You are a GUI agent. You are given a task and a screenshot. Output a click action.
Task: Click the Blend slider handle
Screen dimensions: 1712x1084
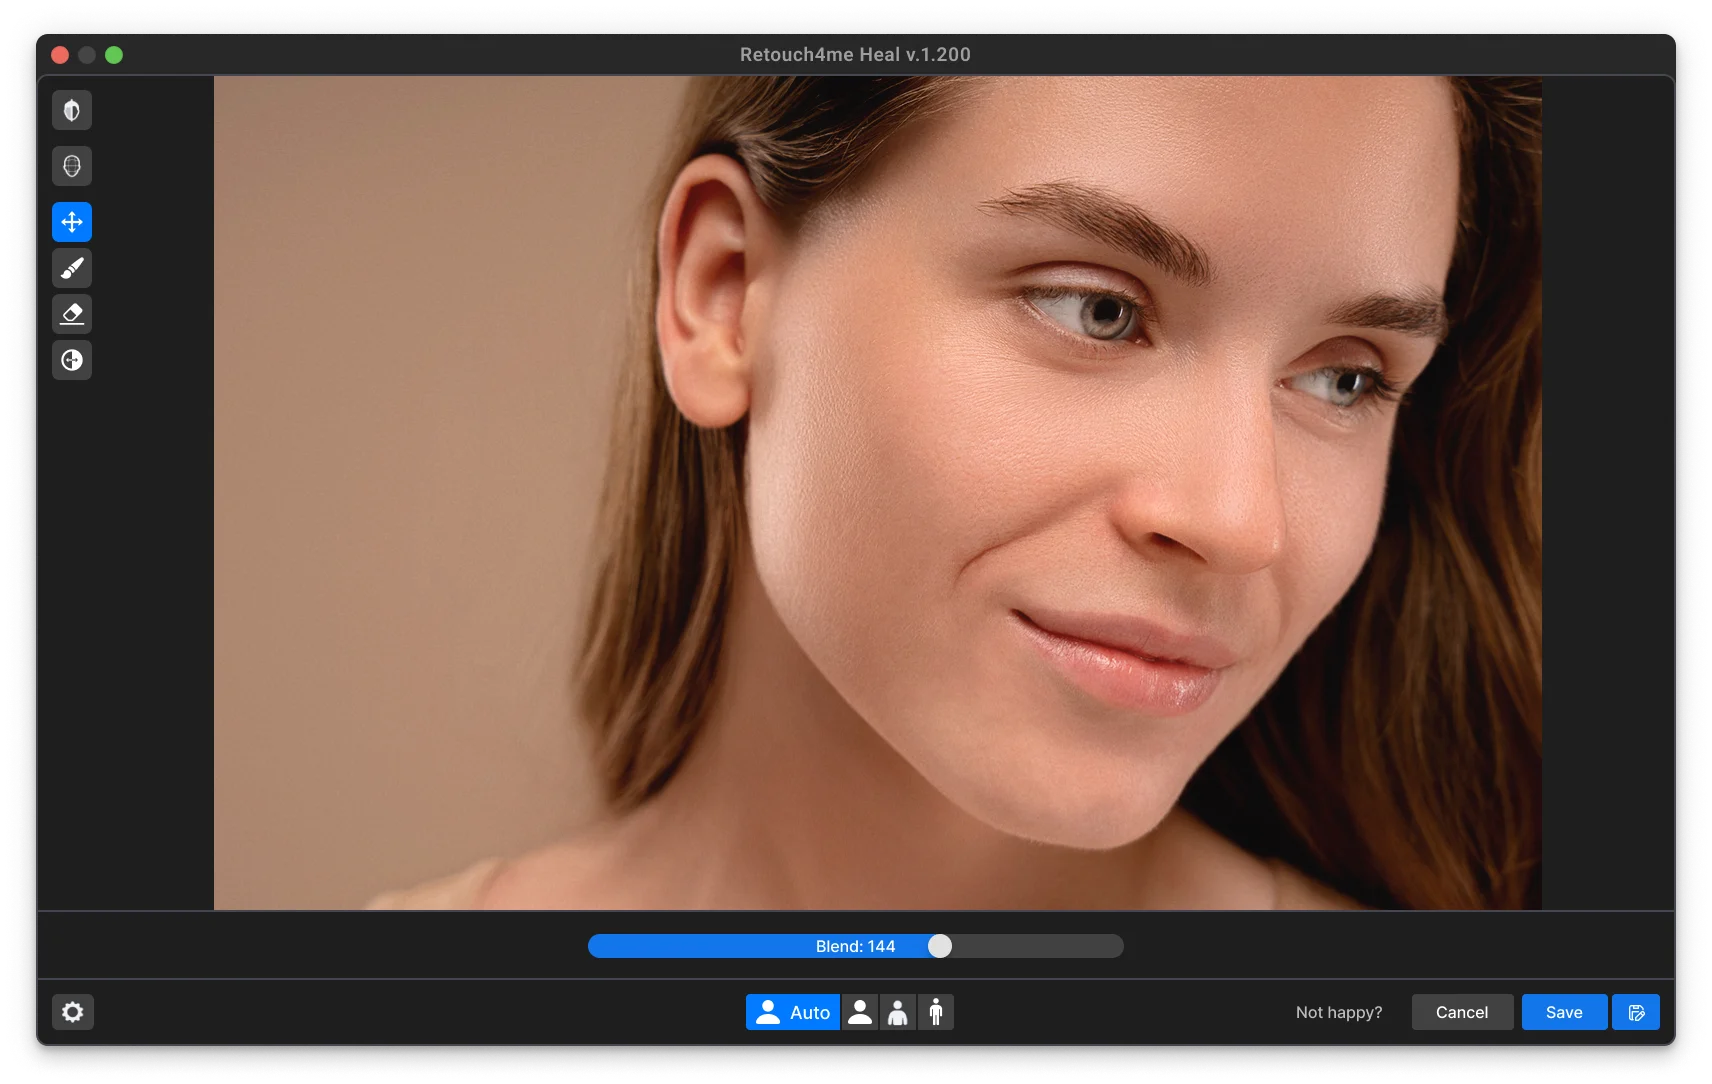click(939, 945)
